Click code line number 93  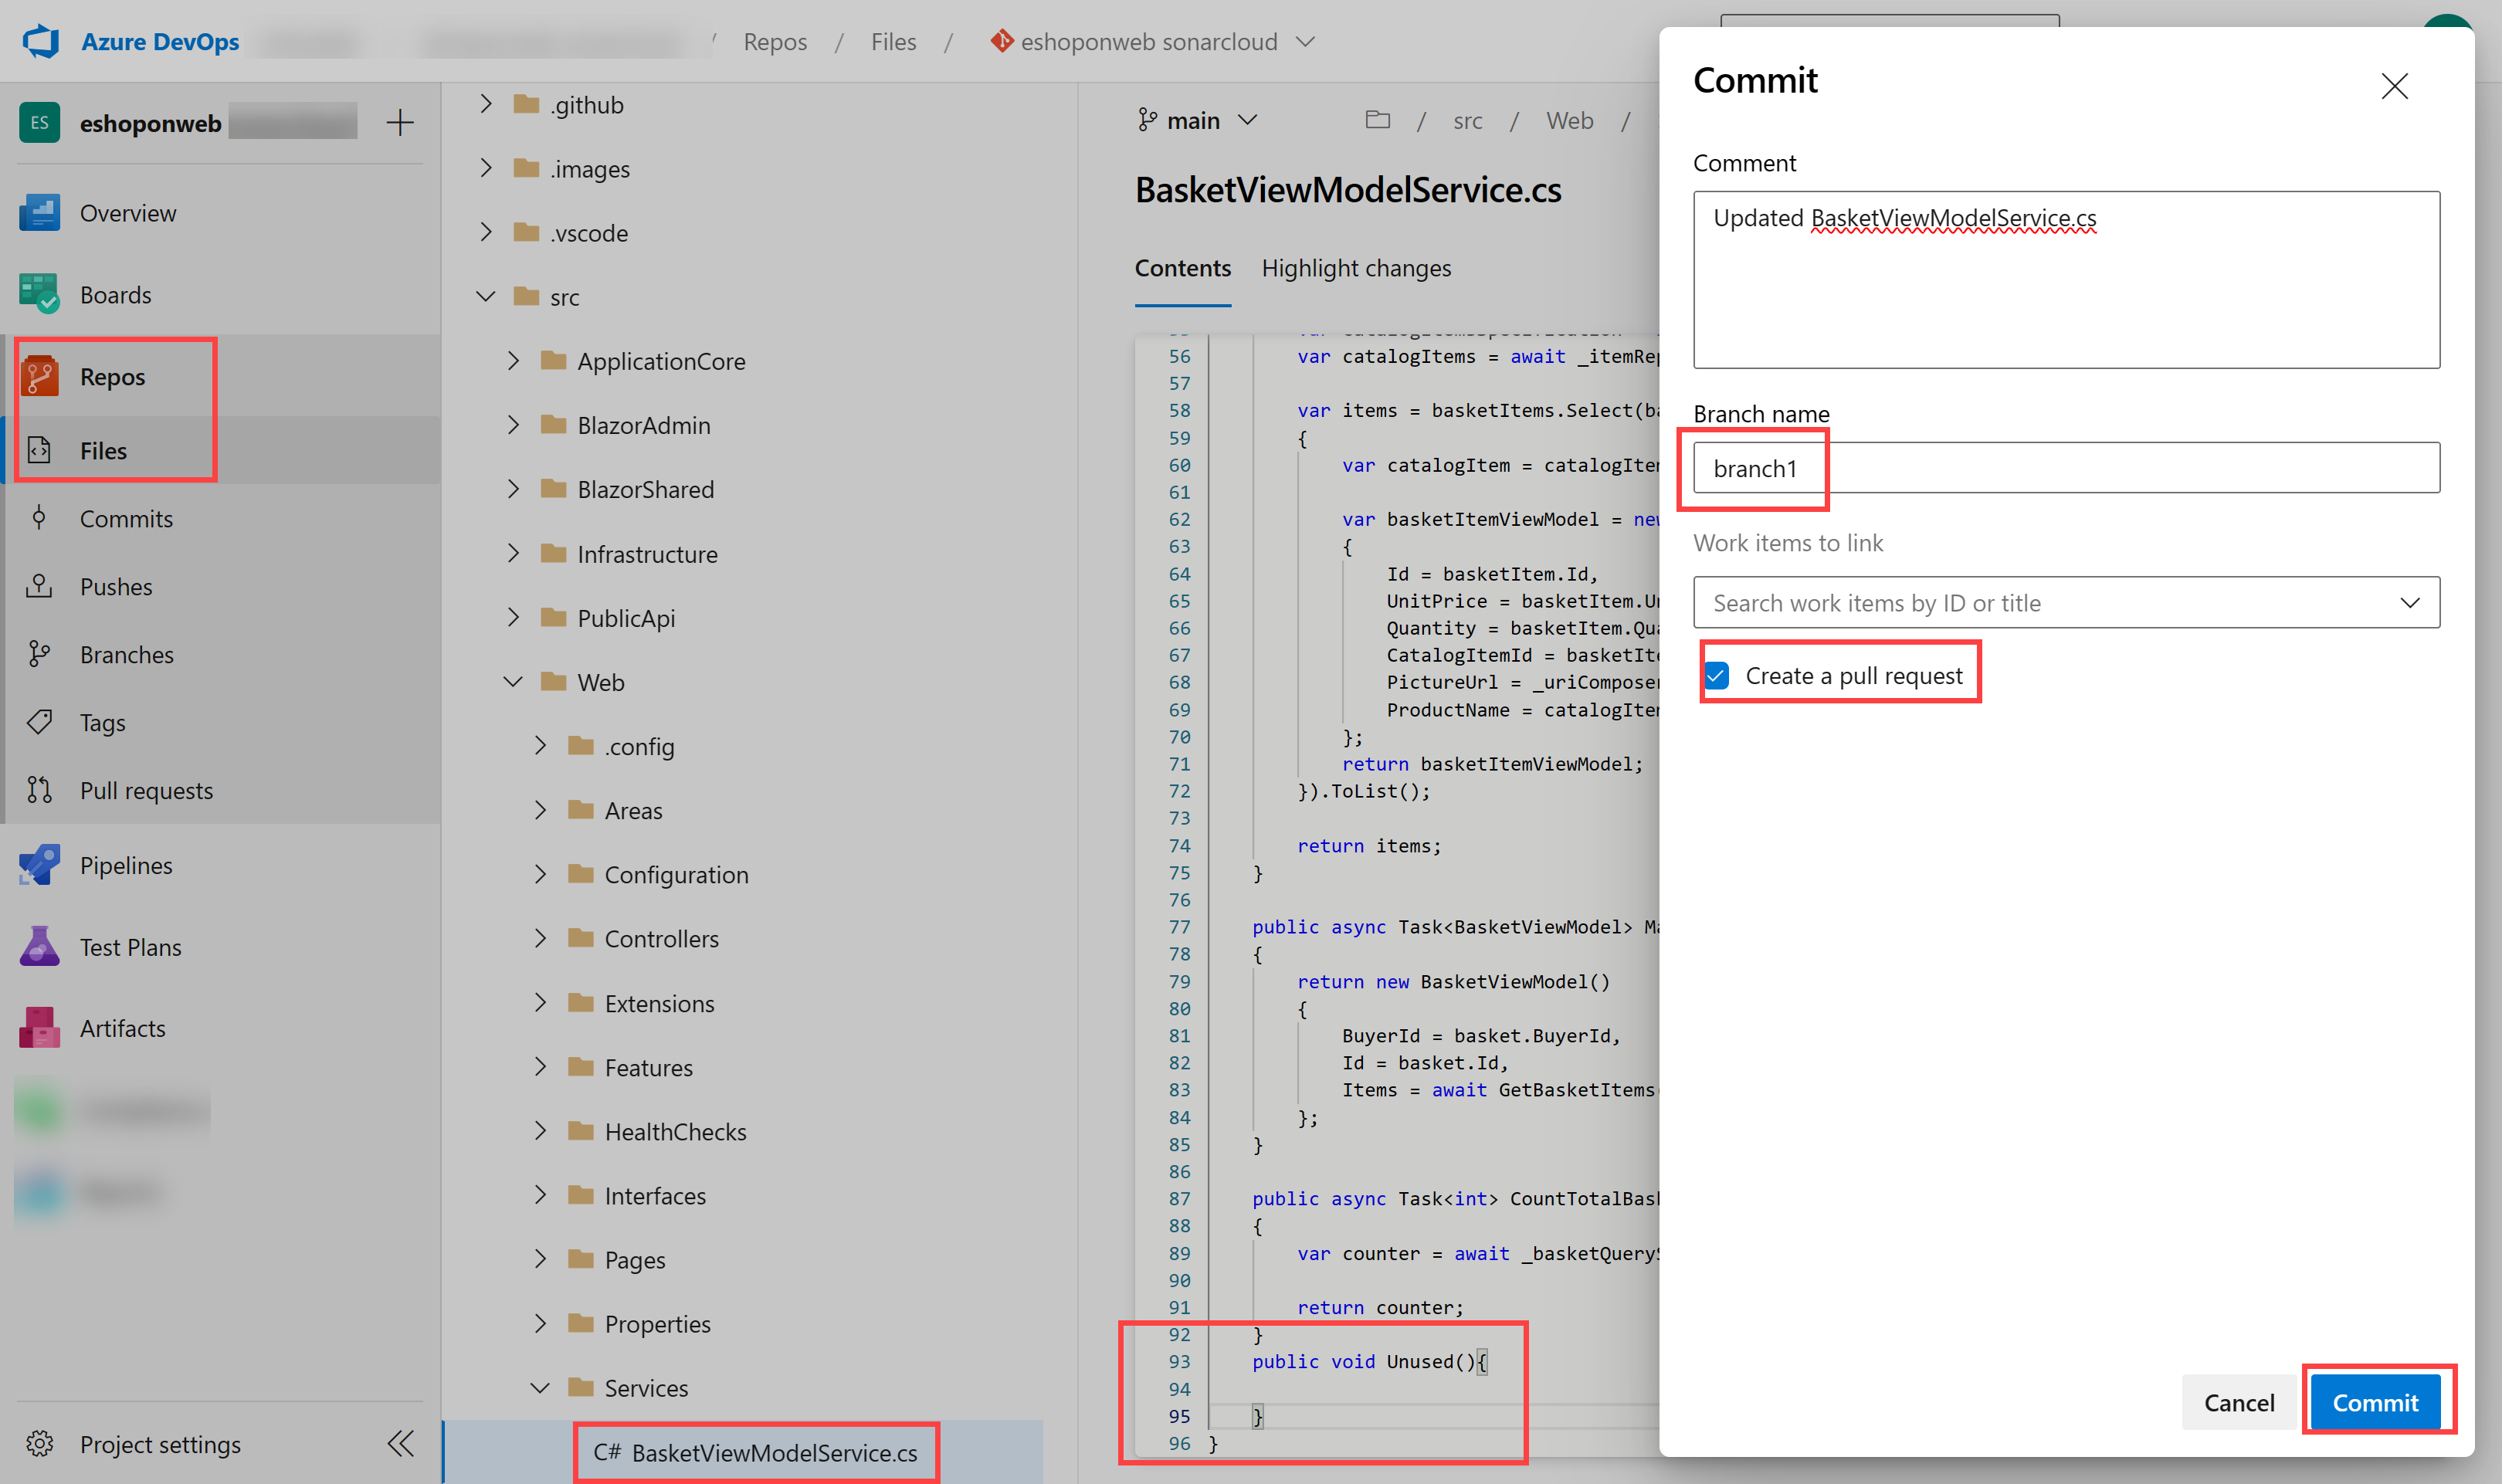(1179, 1361)
